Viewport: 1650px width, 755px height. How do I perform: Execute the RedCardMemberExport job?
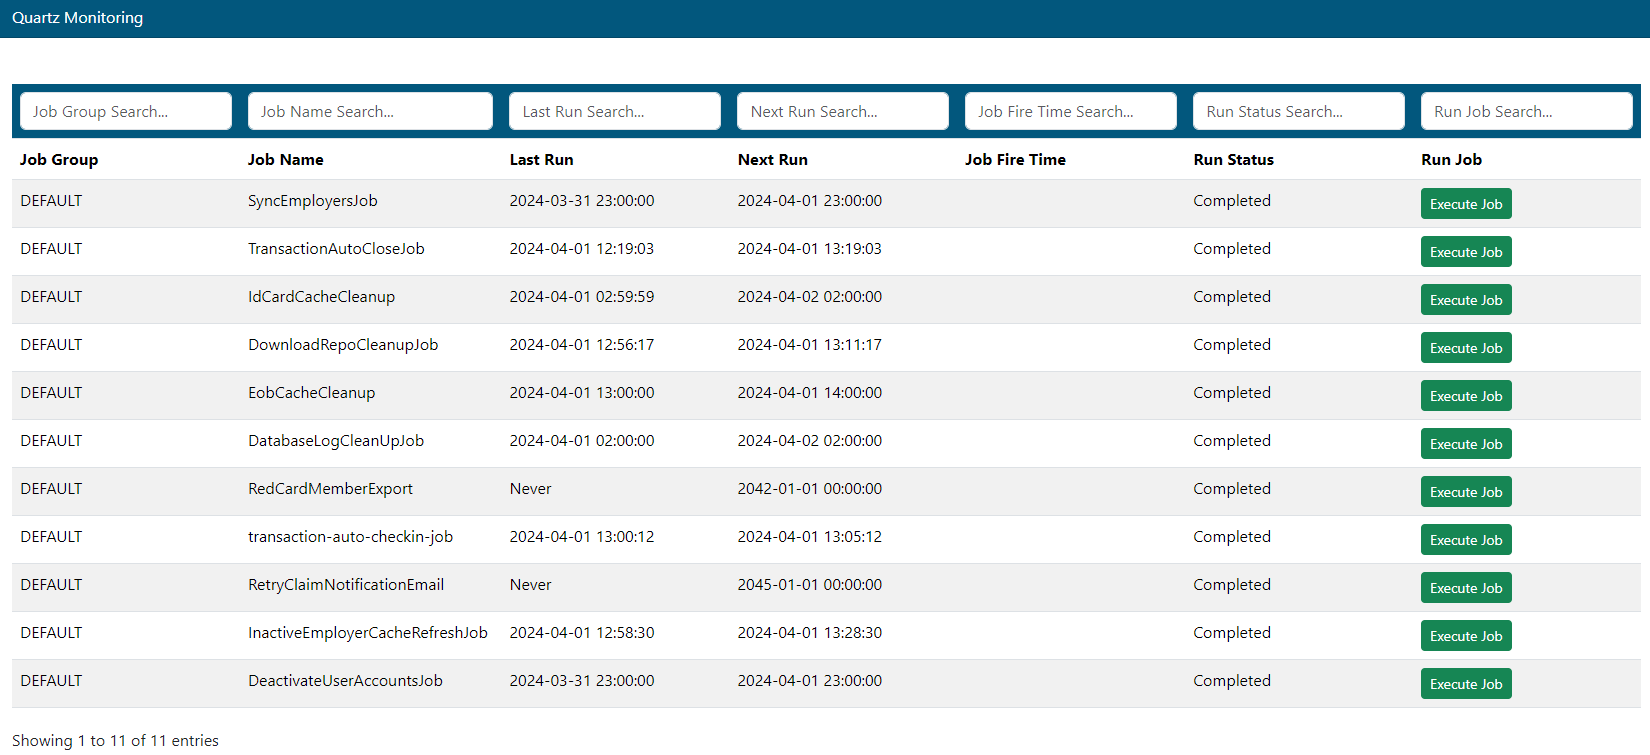pos(1465,492)
